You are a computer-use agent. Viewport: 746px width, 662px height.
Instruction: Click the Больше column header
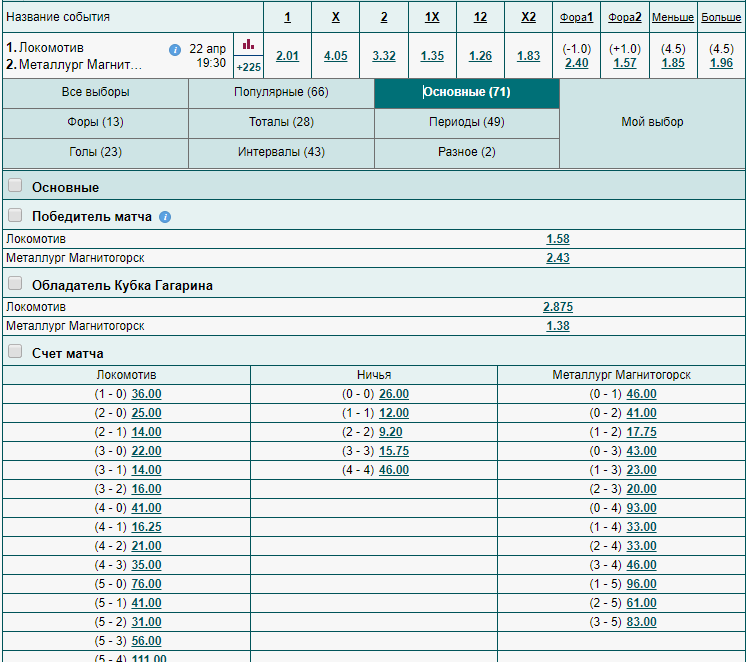point(721,17)
